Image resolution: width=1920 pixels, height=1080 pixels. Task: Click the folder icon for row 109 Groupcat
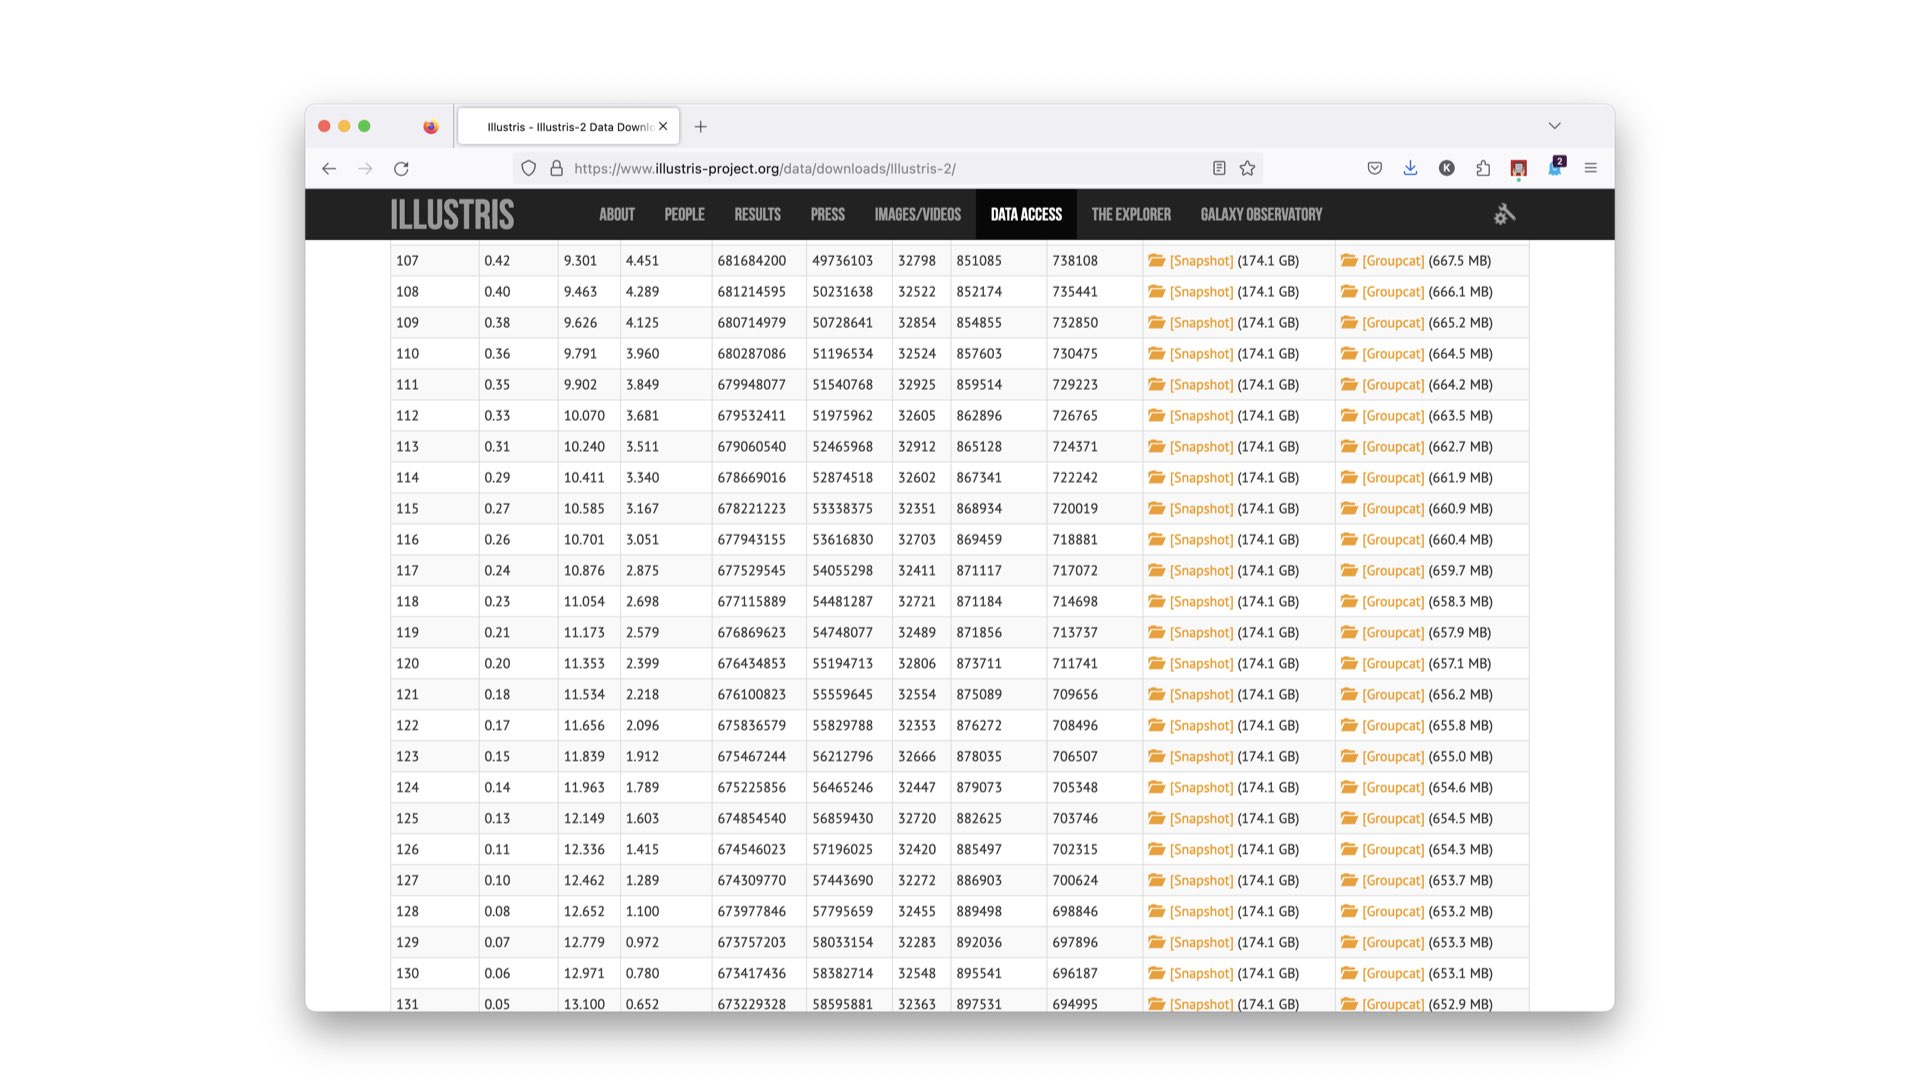tap(1349, 323)
